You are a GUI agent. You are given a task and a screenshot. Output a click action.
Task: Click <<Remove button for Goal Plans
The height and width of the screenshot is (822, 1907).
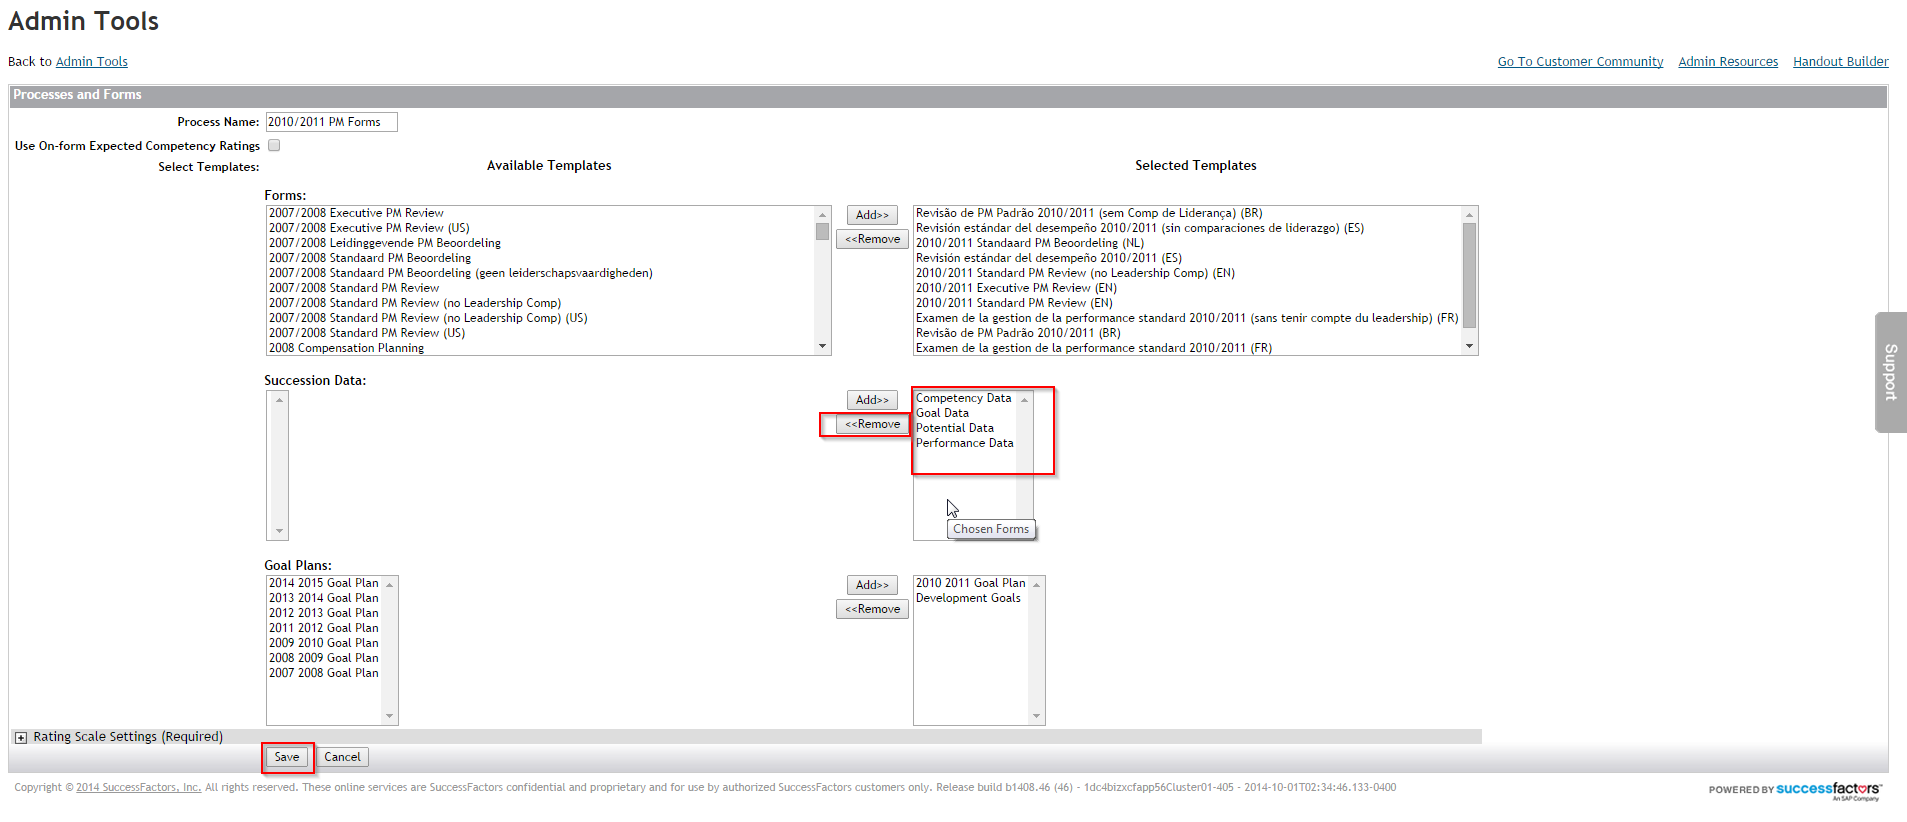pyautogui.click(x=872, y=609)
